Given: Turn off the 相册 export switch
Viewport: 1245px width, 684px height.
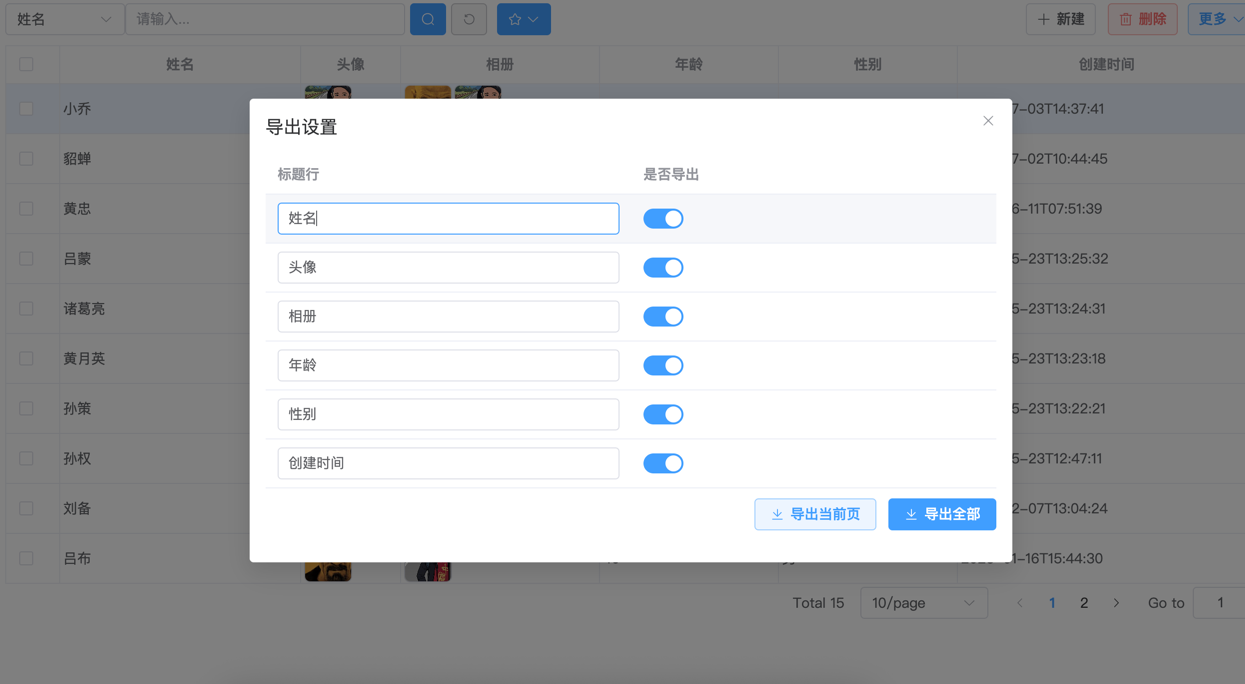Looking at the screenshot, I should tap(663, 317).
